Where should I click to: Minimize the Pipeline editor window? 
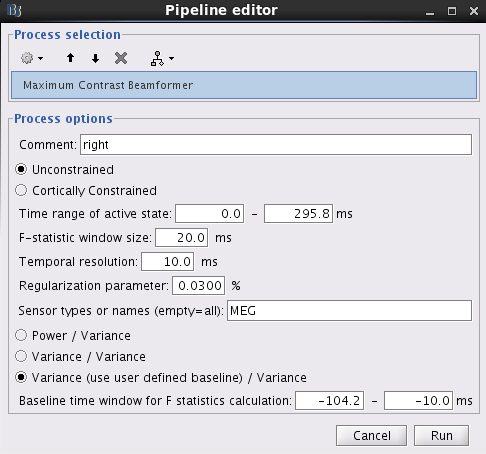tap(430, 13)
